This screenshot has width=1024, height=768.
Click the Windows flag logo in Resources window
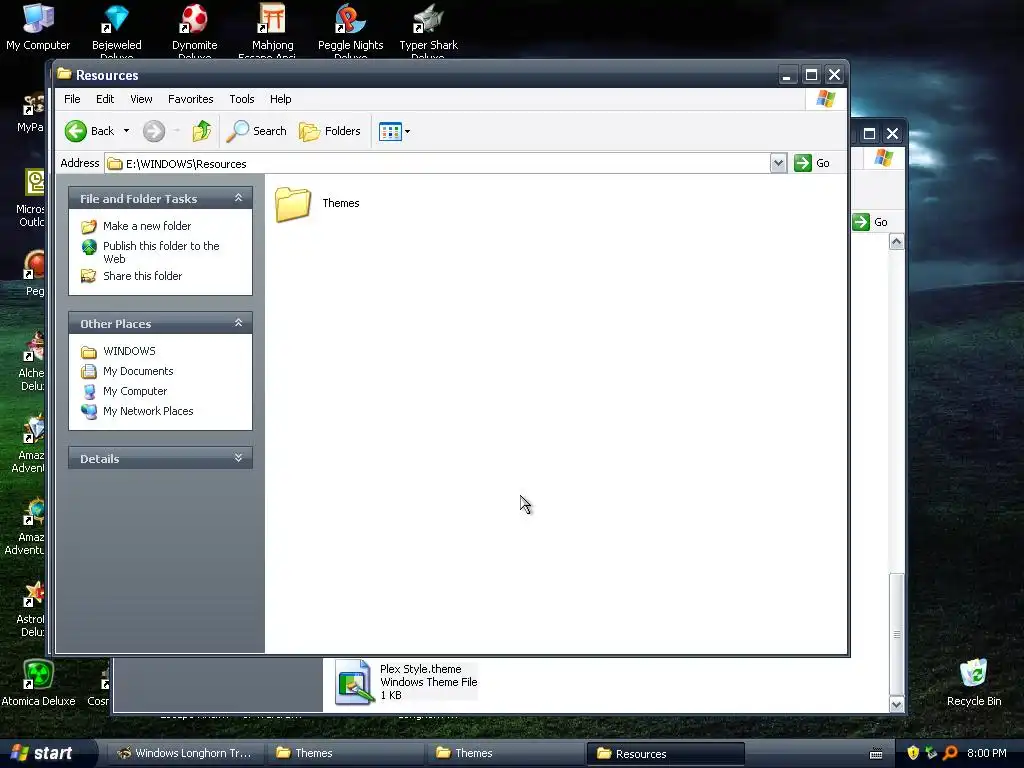click(825, 99)
